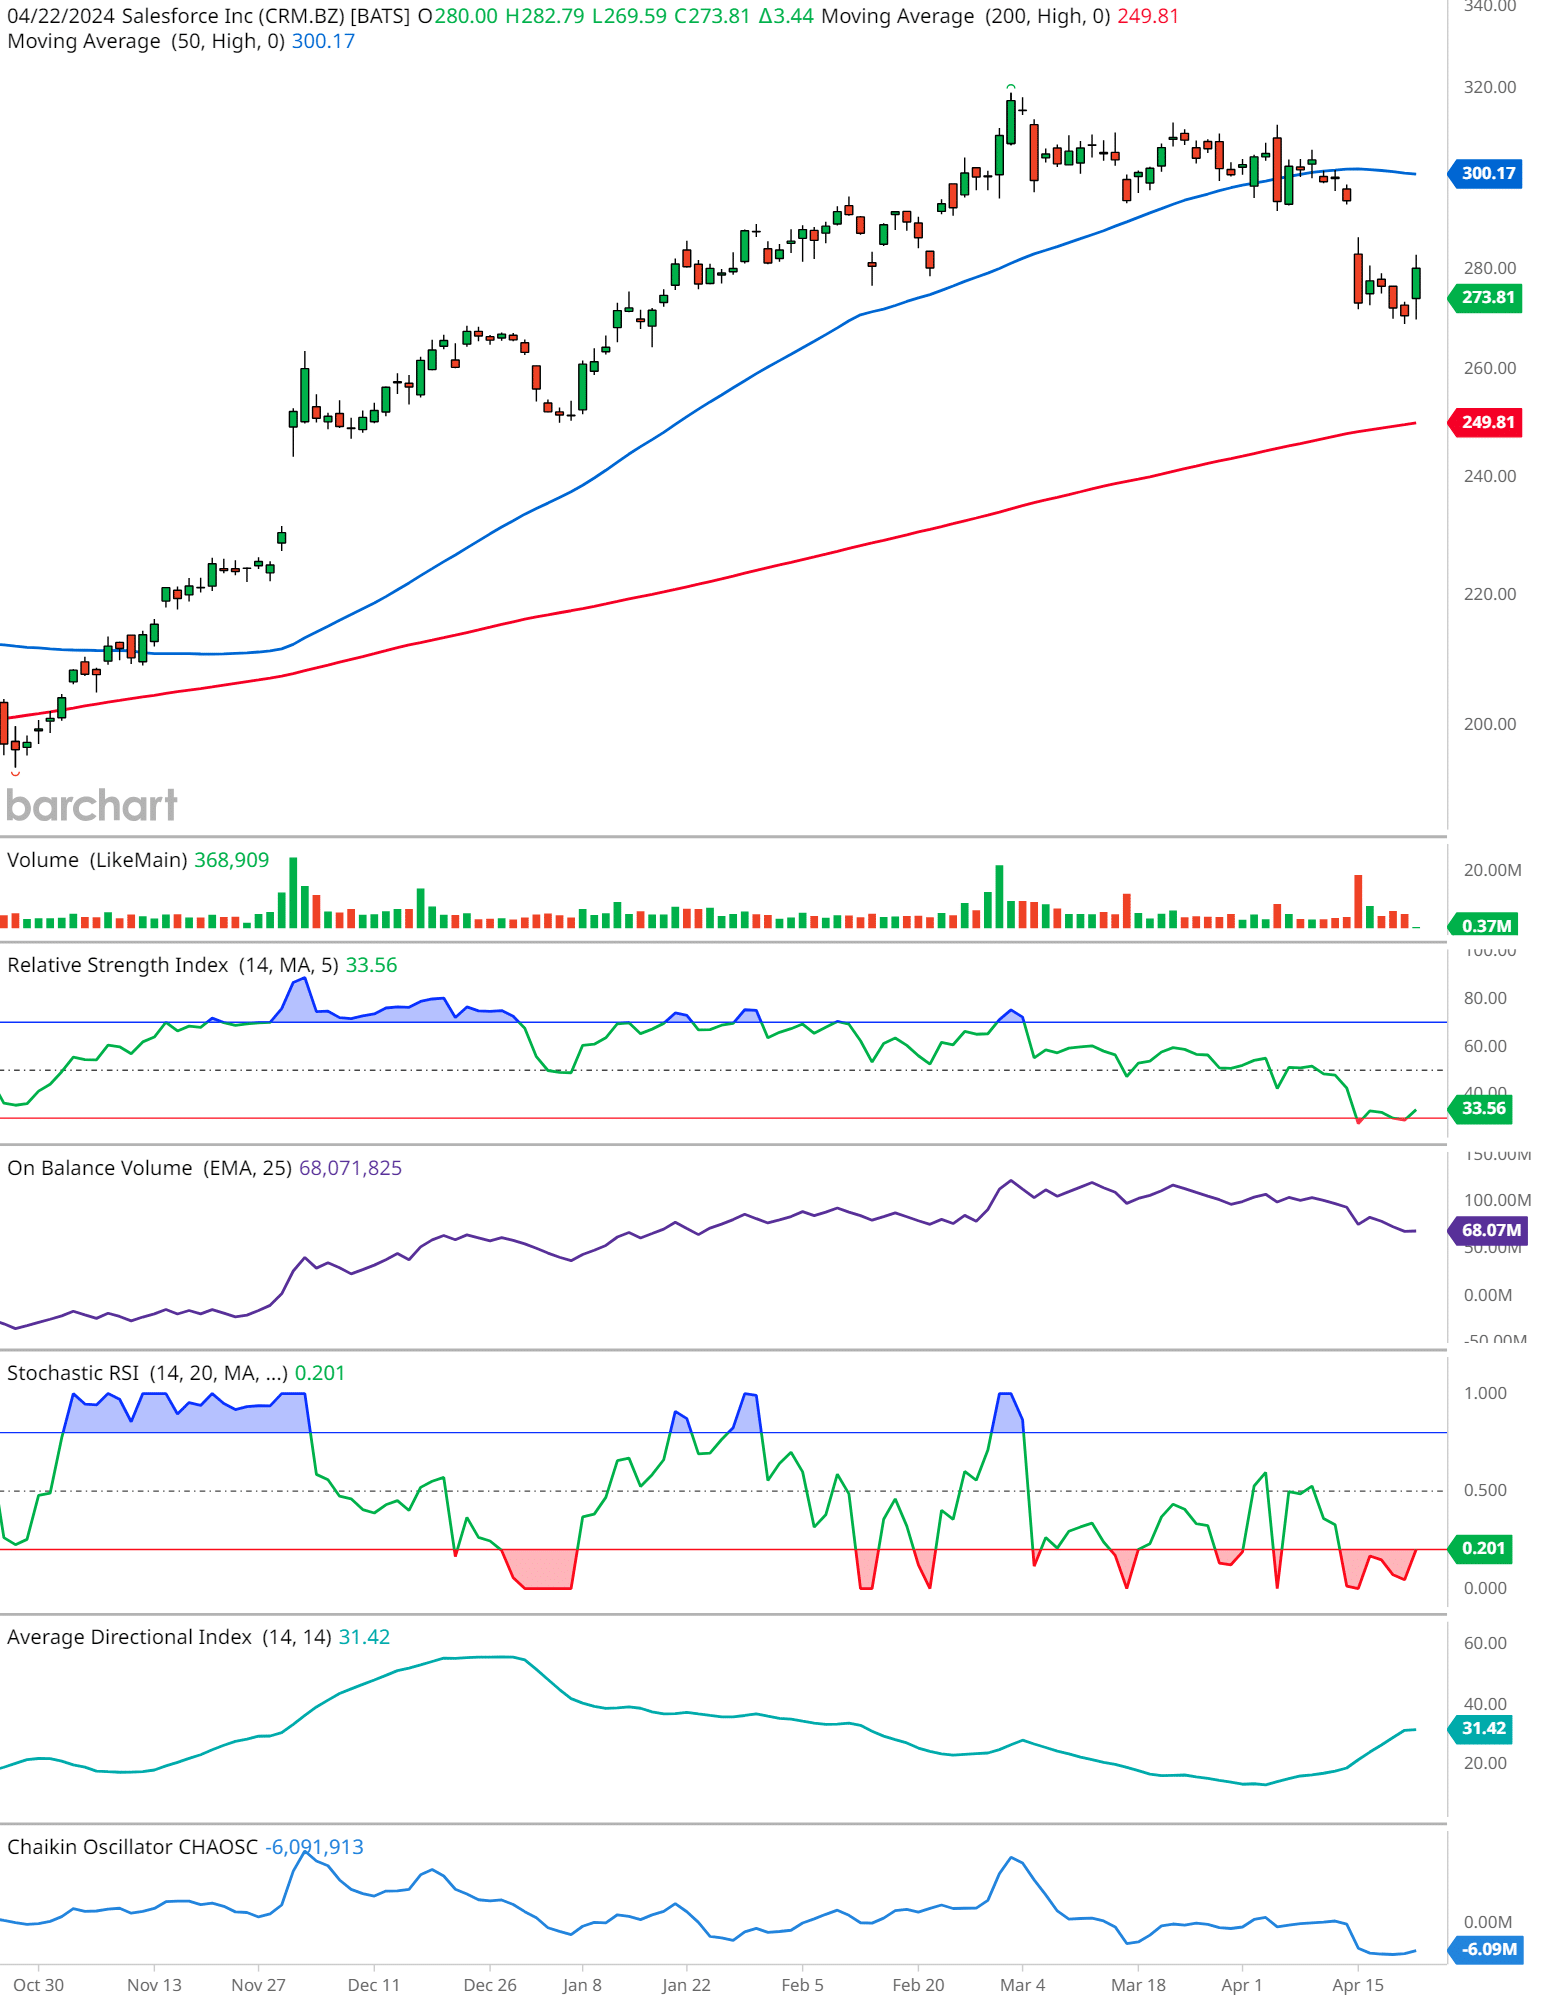Viewport: 1544px width, 2003px height.
Task: Click the Apr 15 date axis label
Action: (1358, 1985)
